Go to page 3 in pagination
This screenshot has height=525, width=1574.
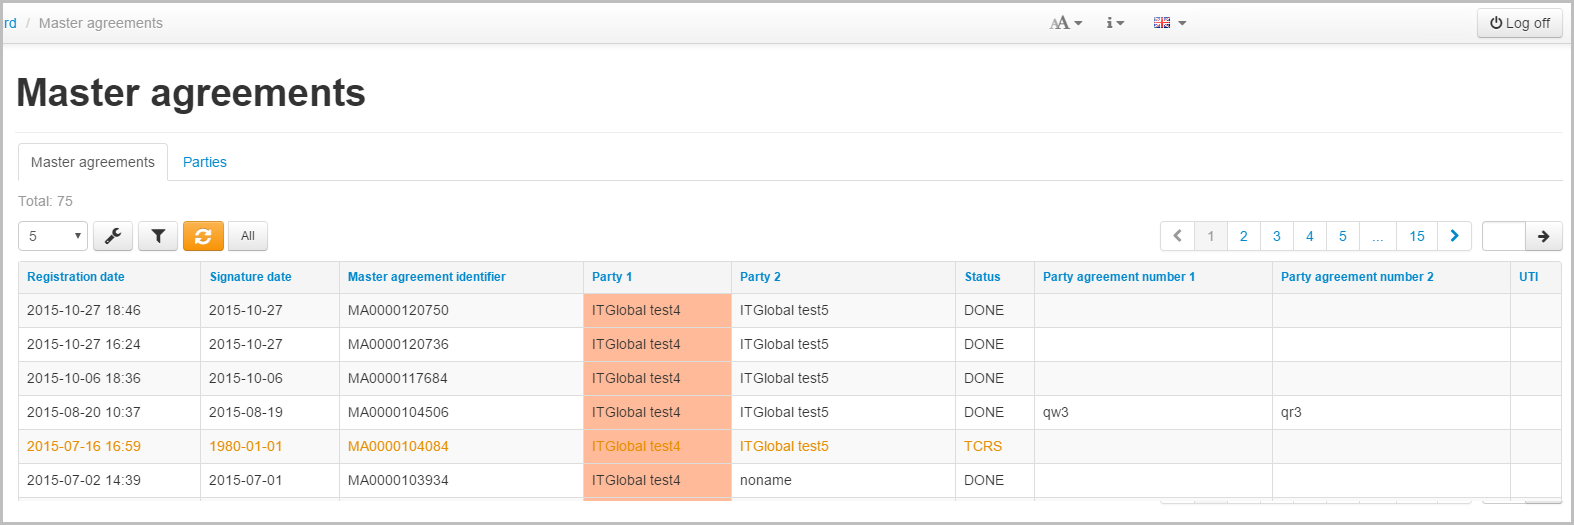1276,236
